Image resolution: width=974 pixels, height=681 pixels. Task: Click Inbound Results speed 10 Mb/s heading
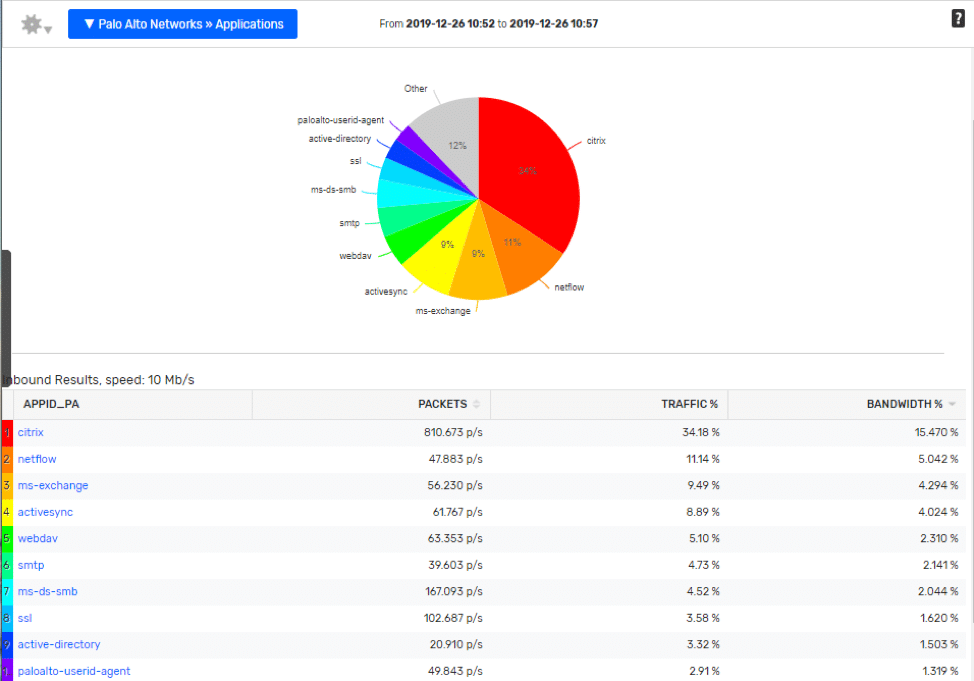[x=99, y=380]
